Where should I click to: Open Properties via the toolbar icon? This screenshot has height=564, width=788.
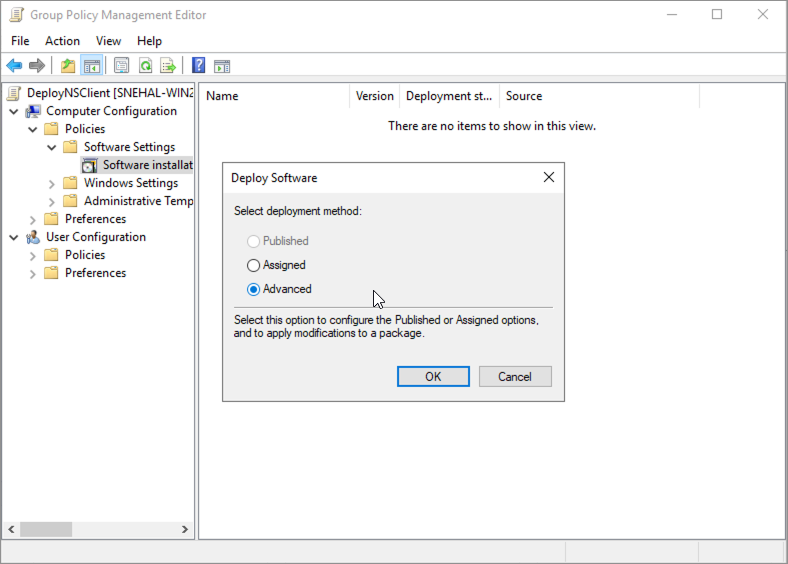coord(121,66)
